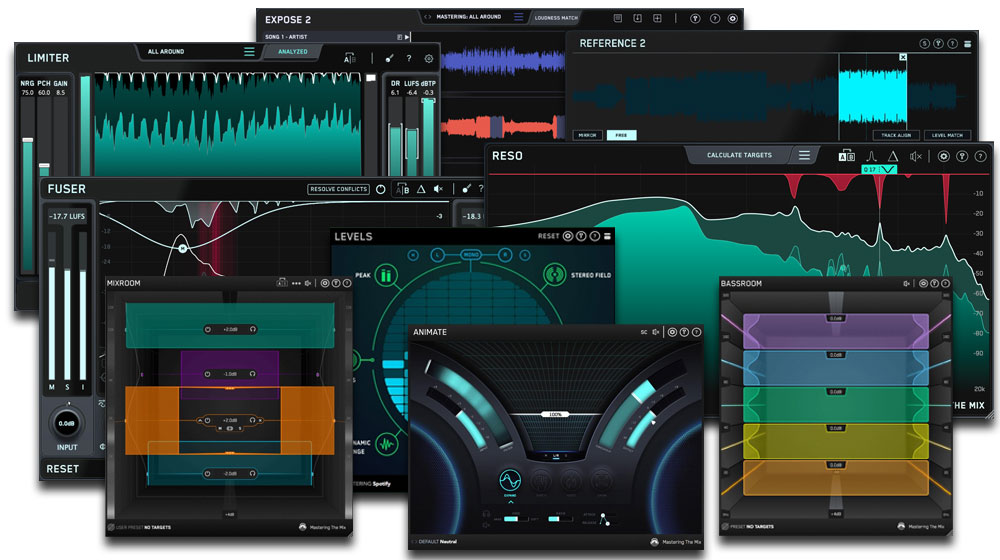Screen dimensions: 1000x560
Task: Play SONG 1 - ARTIST in Expose 2
Action: coord(407,37)
